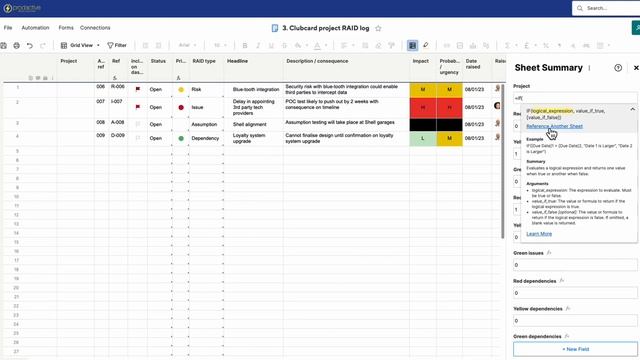Redo the last undone action
The width and height of the screenshot is (640, 360).
[43, 45]
